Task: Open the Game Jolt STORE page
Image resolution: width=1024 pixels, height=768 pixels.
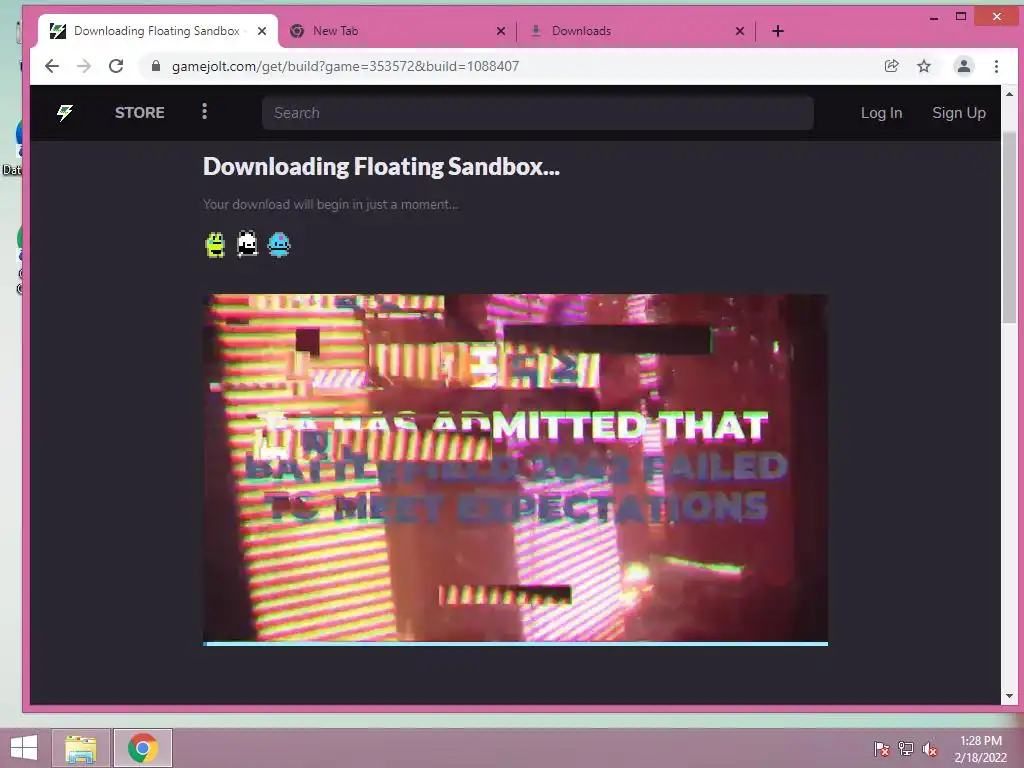Action: 140,112
